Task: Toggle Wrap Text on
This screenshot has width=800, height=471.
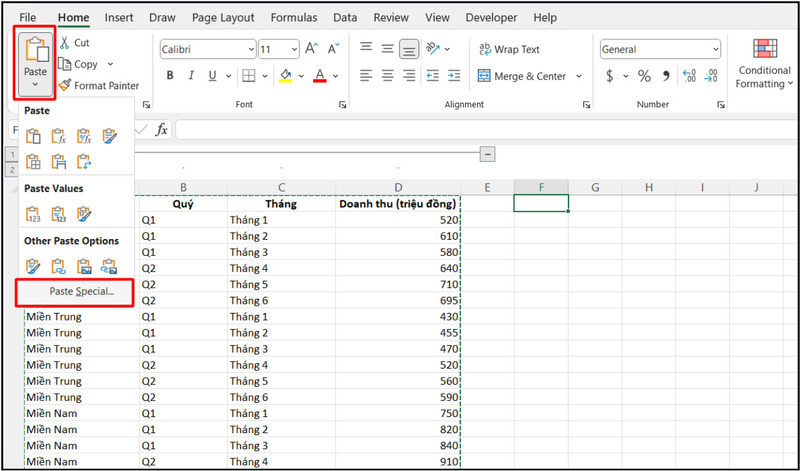Action: pyautogui.click(x=509, y=49)
